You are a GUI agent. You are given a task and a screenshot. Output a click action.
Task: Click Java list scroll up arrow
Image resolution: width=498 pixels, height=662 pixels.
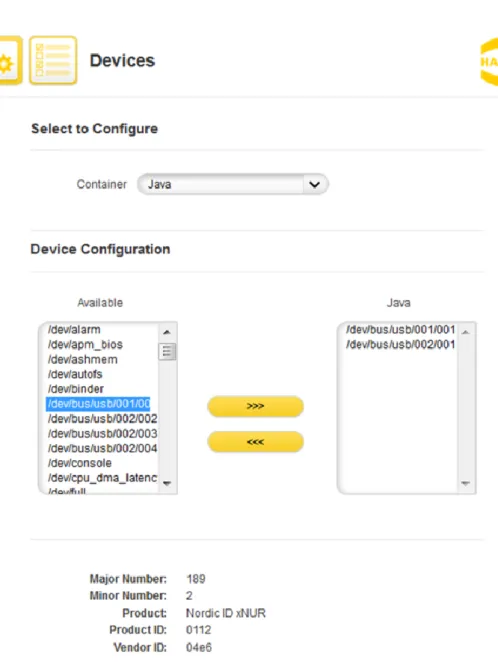point(466,332)
